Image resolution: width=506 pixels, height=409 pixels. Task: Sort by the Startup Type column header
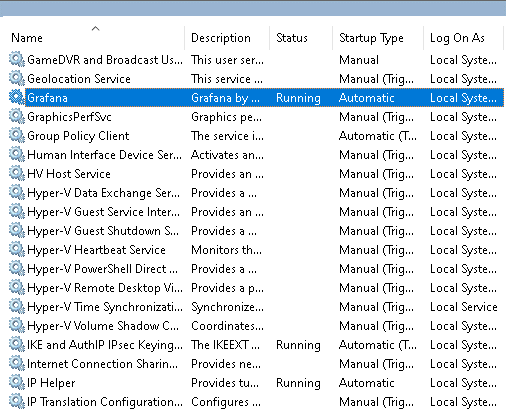click(371, 38)
